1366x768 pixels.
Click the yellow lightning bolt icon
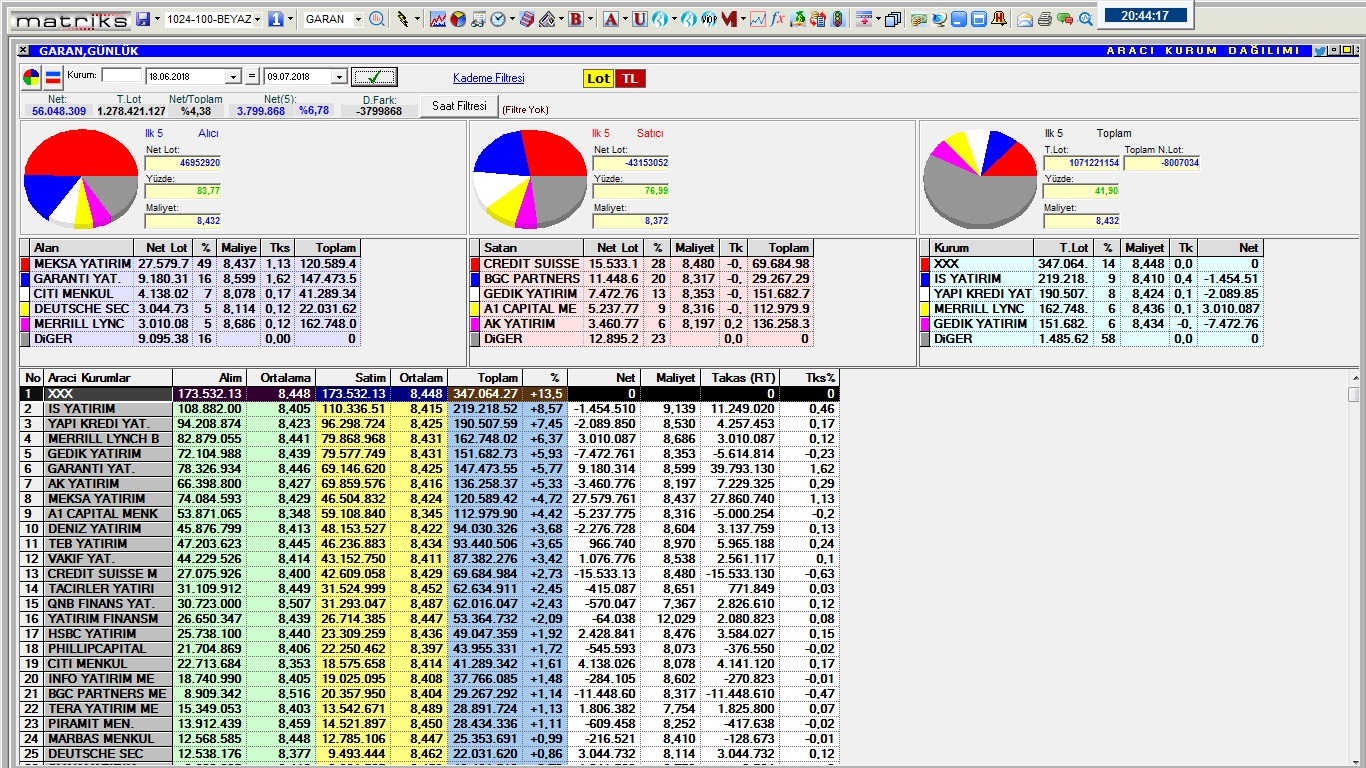tap(403, 19)
